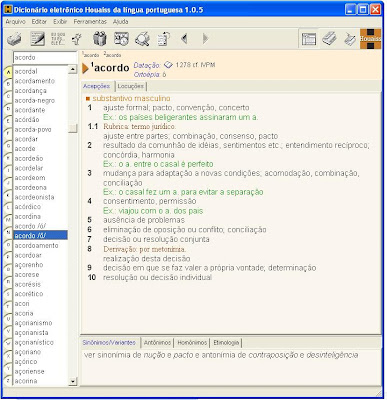Viewport: 387px width, 400px height.
Task: Jump to letter A index tab
Action: click(x=8, y=72)
